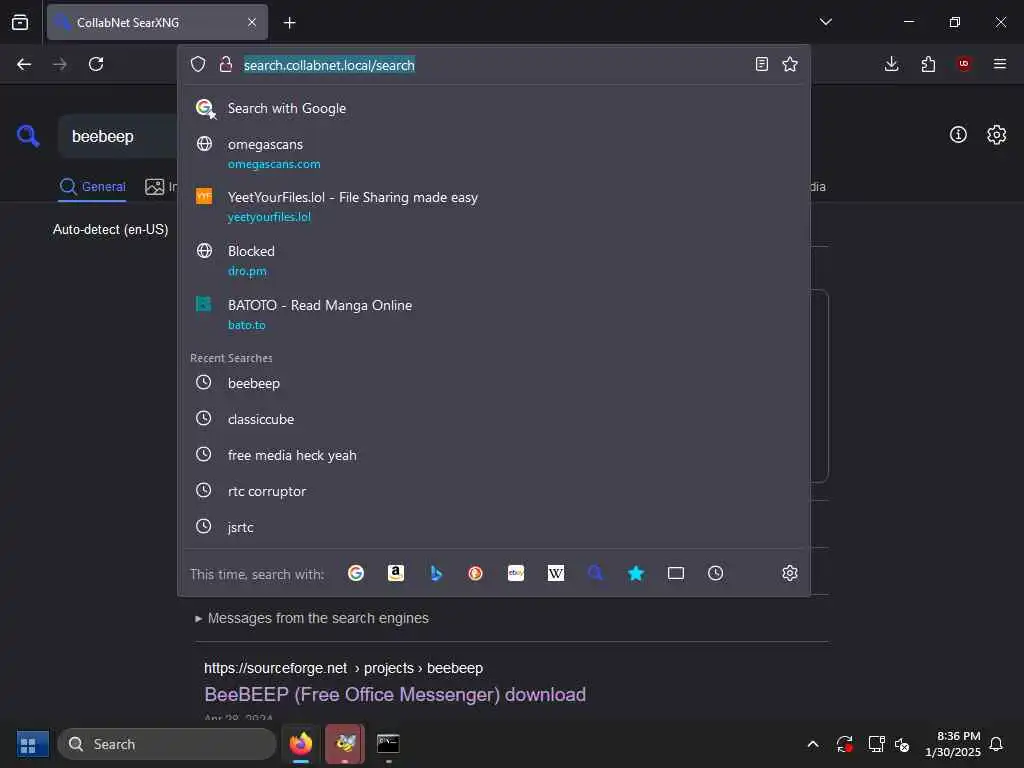The image size is (1024, 768).
Task: Open the Windows Start menu
Action: (x=33, y=744)
